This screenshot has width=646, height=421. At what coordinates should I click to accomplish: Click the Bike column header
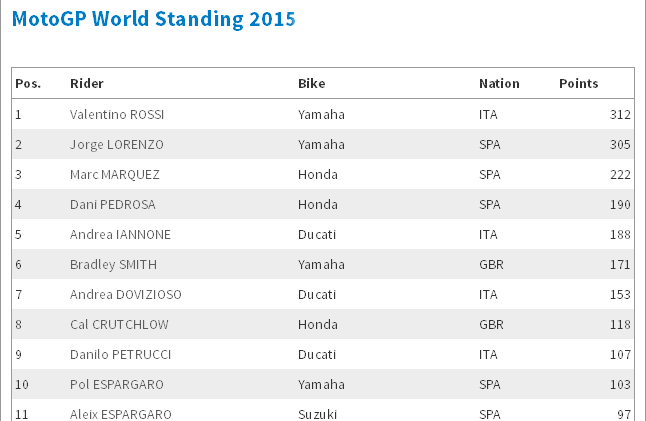point(311,84)
